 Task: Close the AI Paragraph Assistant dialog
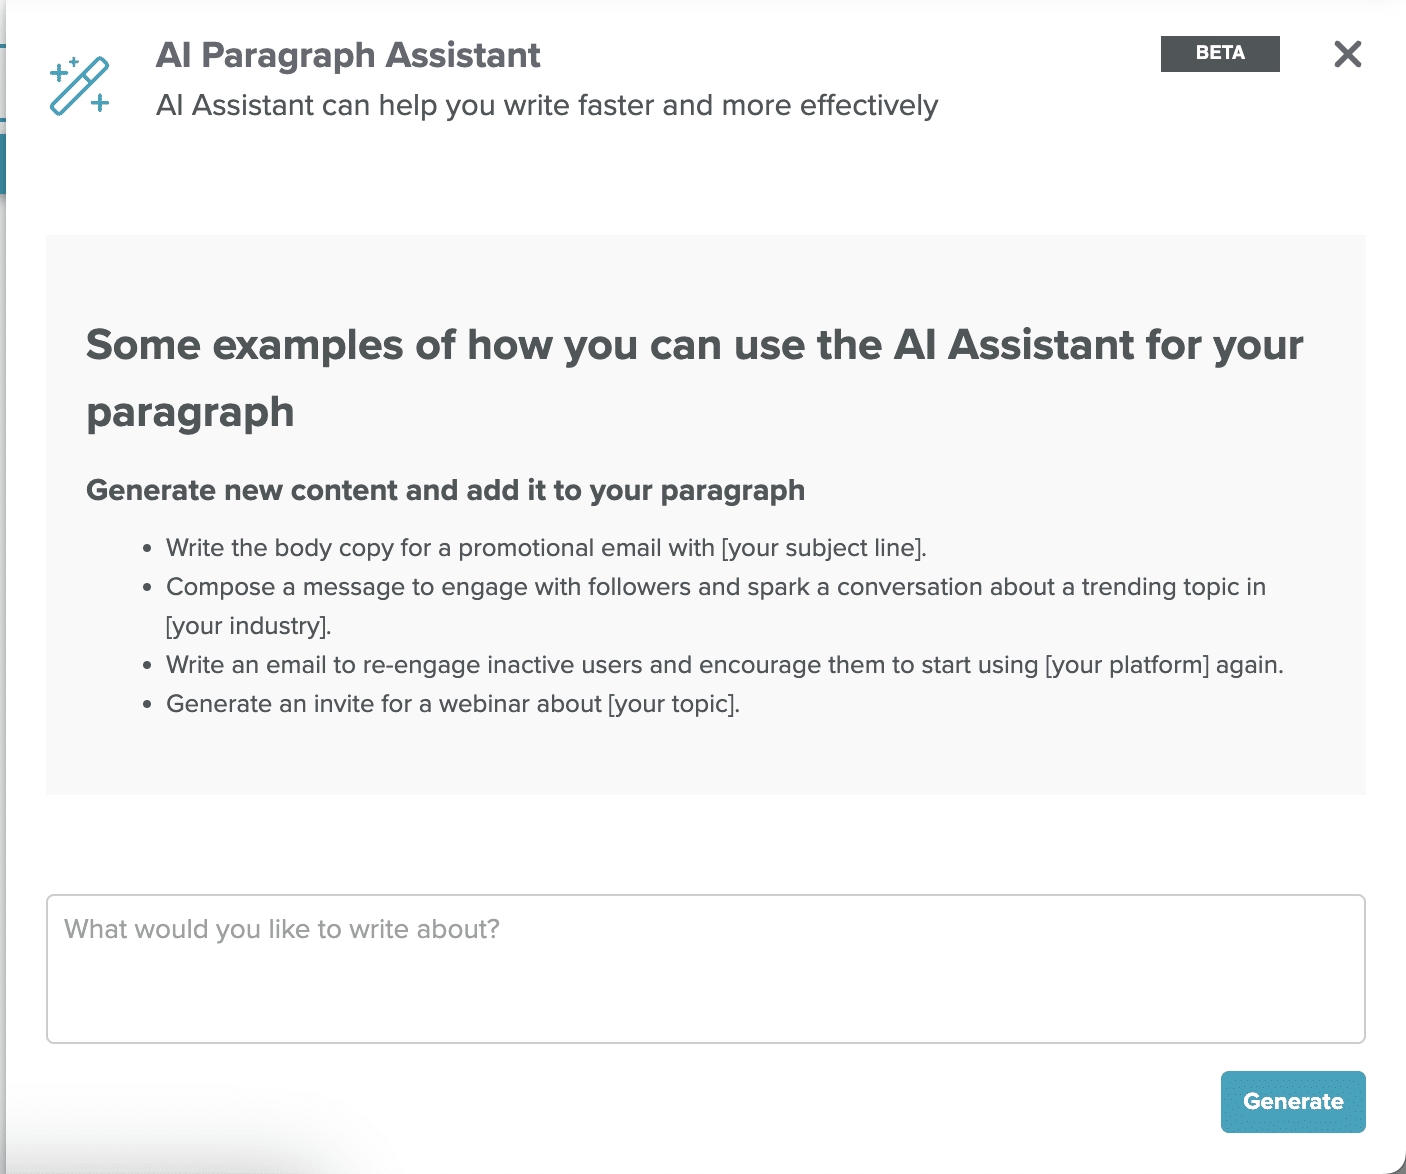pos(1348,54)
